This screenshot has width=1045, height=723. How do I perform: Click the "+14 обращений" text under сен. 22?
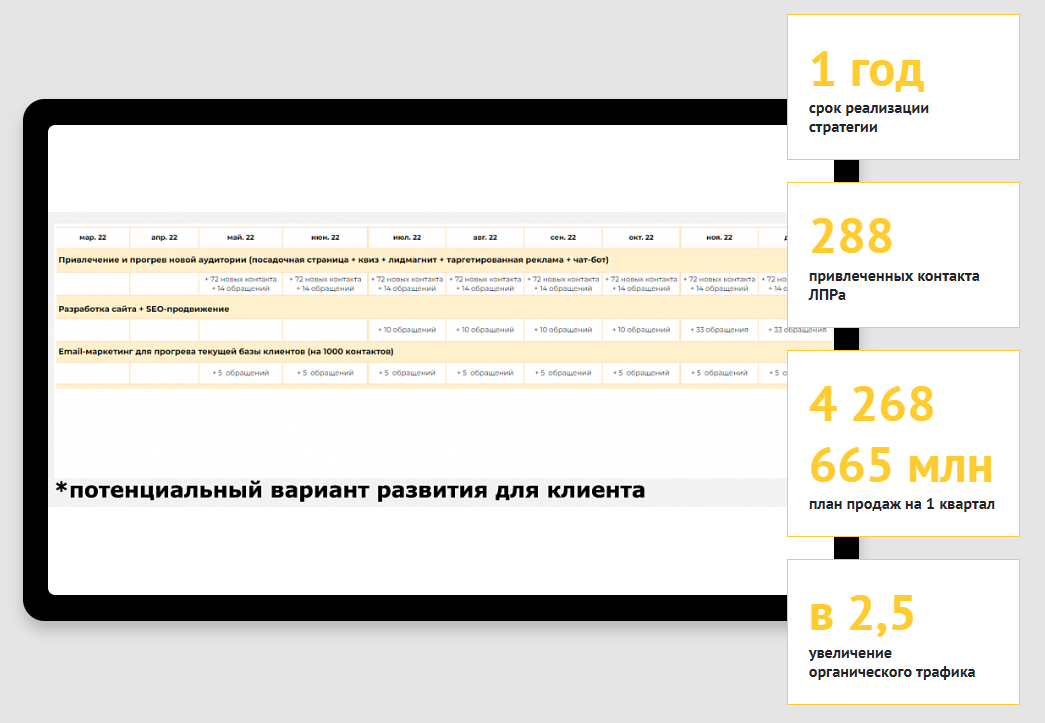coord(562,287)
